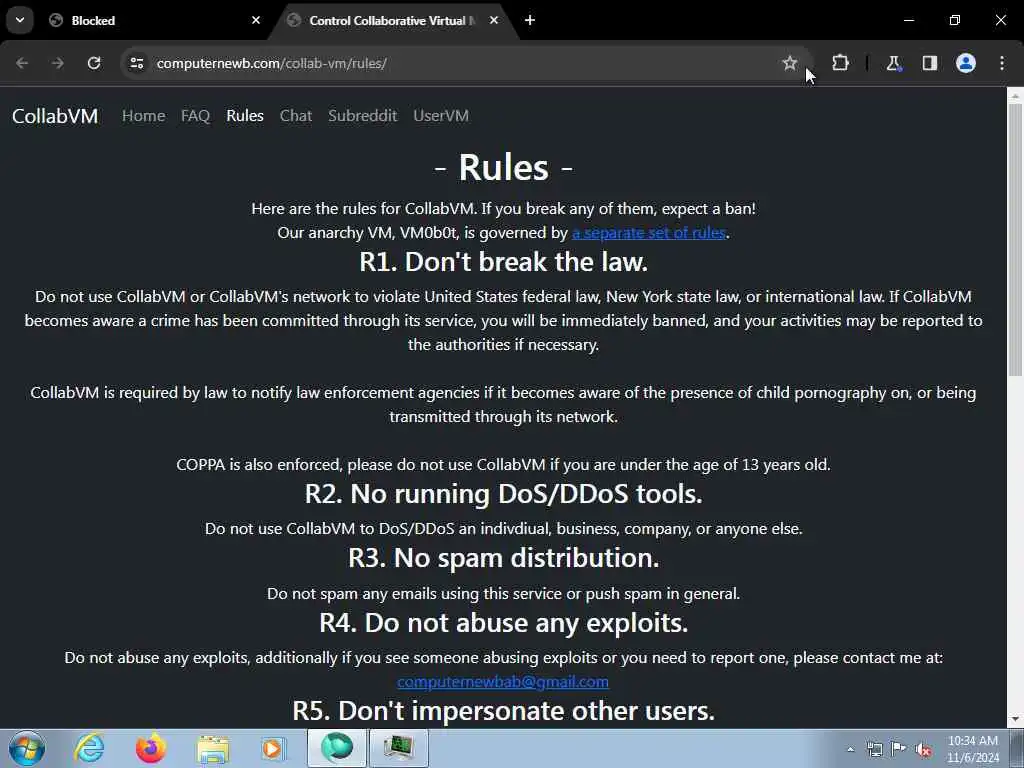Click the page scrollbar thumb

pyautogui.click(x=1015, y=239)
